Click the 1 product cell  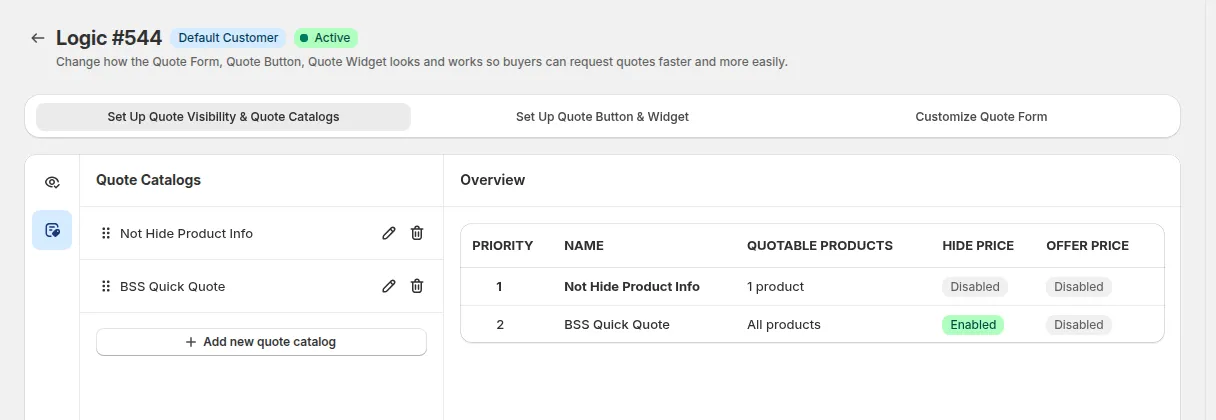(x=775, y=287)
